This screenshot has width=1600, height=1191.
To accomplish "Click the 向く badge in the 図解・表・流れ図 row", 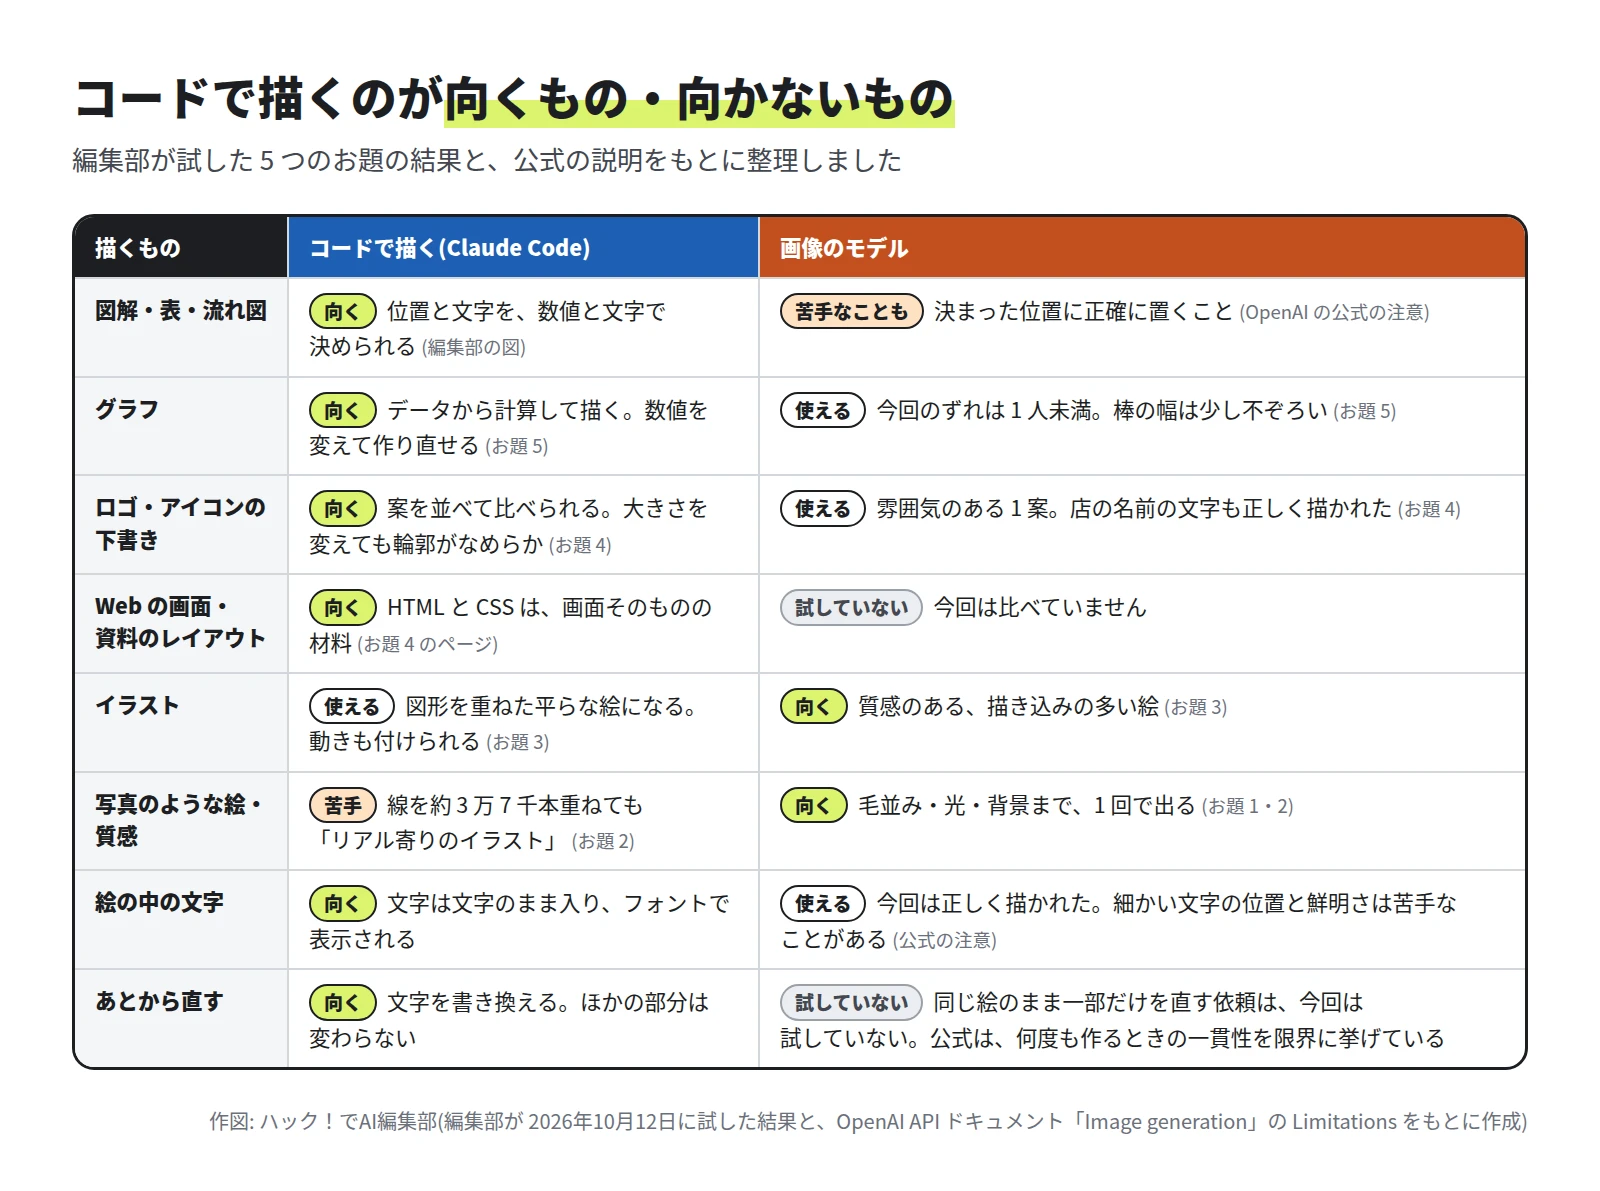I will coord(342,312).
